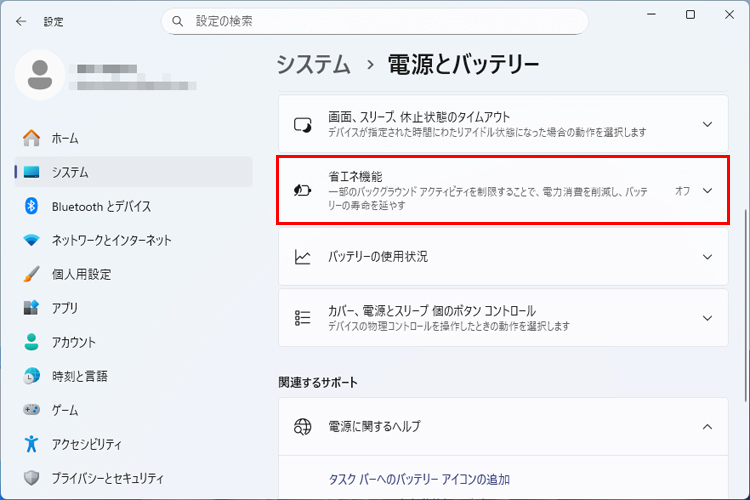Open Home in the sidebar
Image resolution: width=750 pixels, height=500 pixels.
point(65,138)
